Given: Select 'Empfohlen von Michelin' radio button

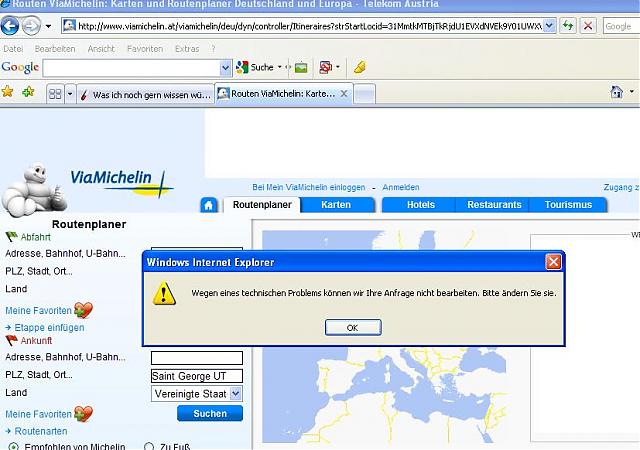Looking at the screenshot, I should 13,447.
